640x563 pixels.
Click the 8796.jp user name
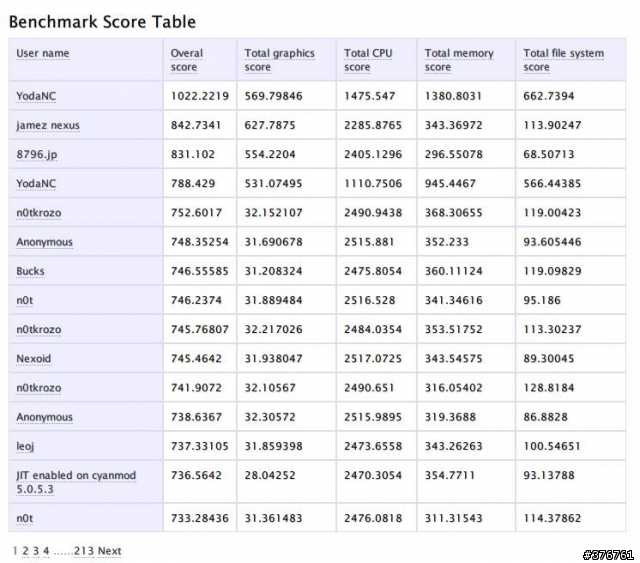pyautogui.click(x=37, y=155)
